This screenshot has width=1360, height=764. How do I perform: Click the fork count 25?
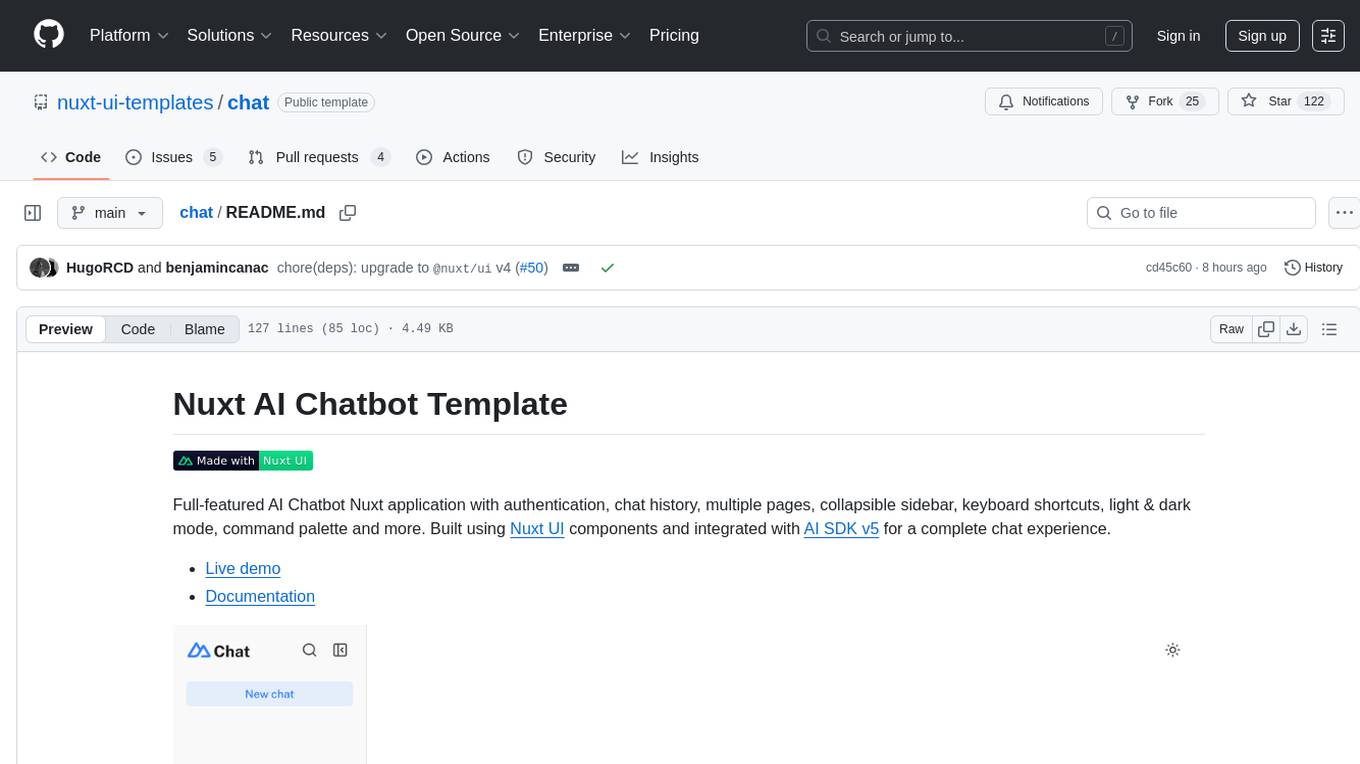tap(1192, 102)
